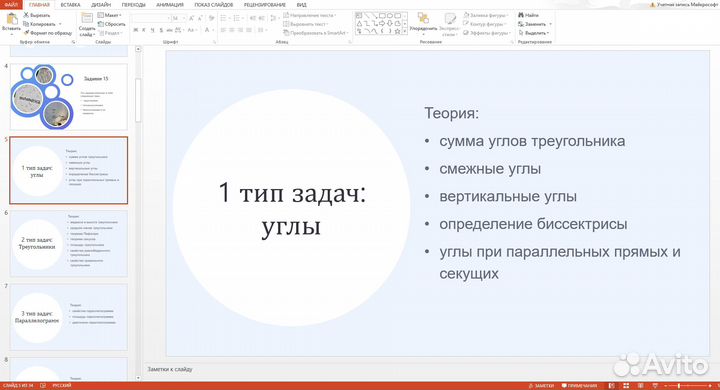The image size is (720, 390).
Task: Open Review (РЕЦЕНЗИРОВАНИЕ) tab
Action: click(265, 5)
